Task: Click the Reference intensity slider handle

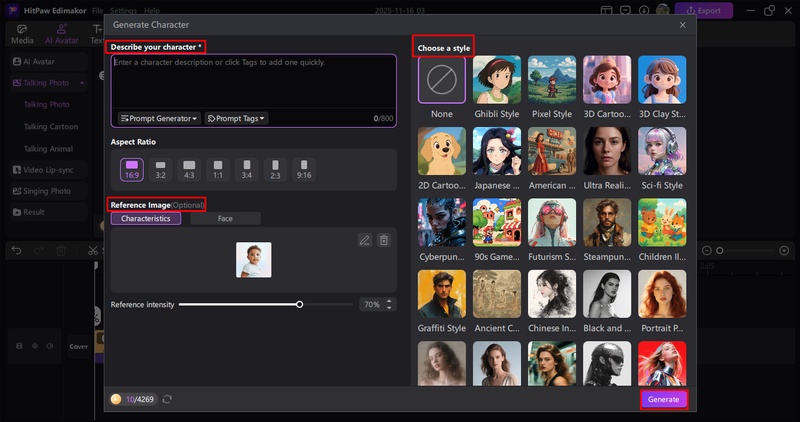Action: point(299,304)
